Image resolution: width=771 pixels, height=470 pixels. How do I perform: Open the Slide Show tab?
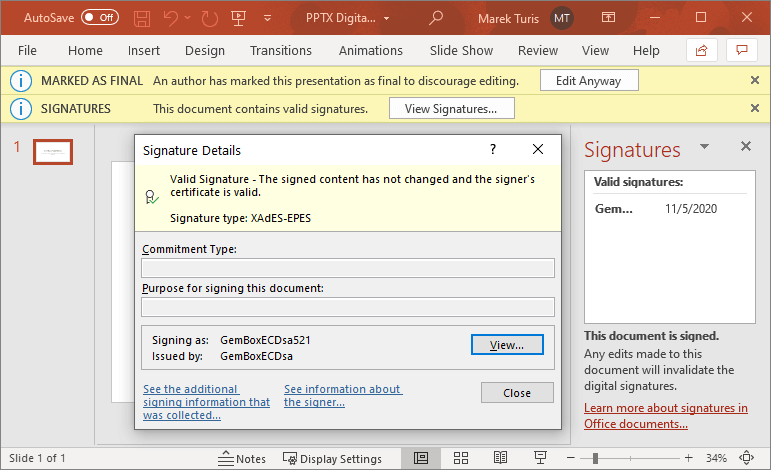pyautogui.click(x=461, y=51)
